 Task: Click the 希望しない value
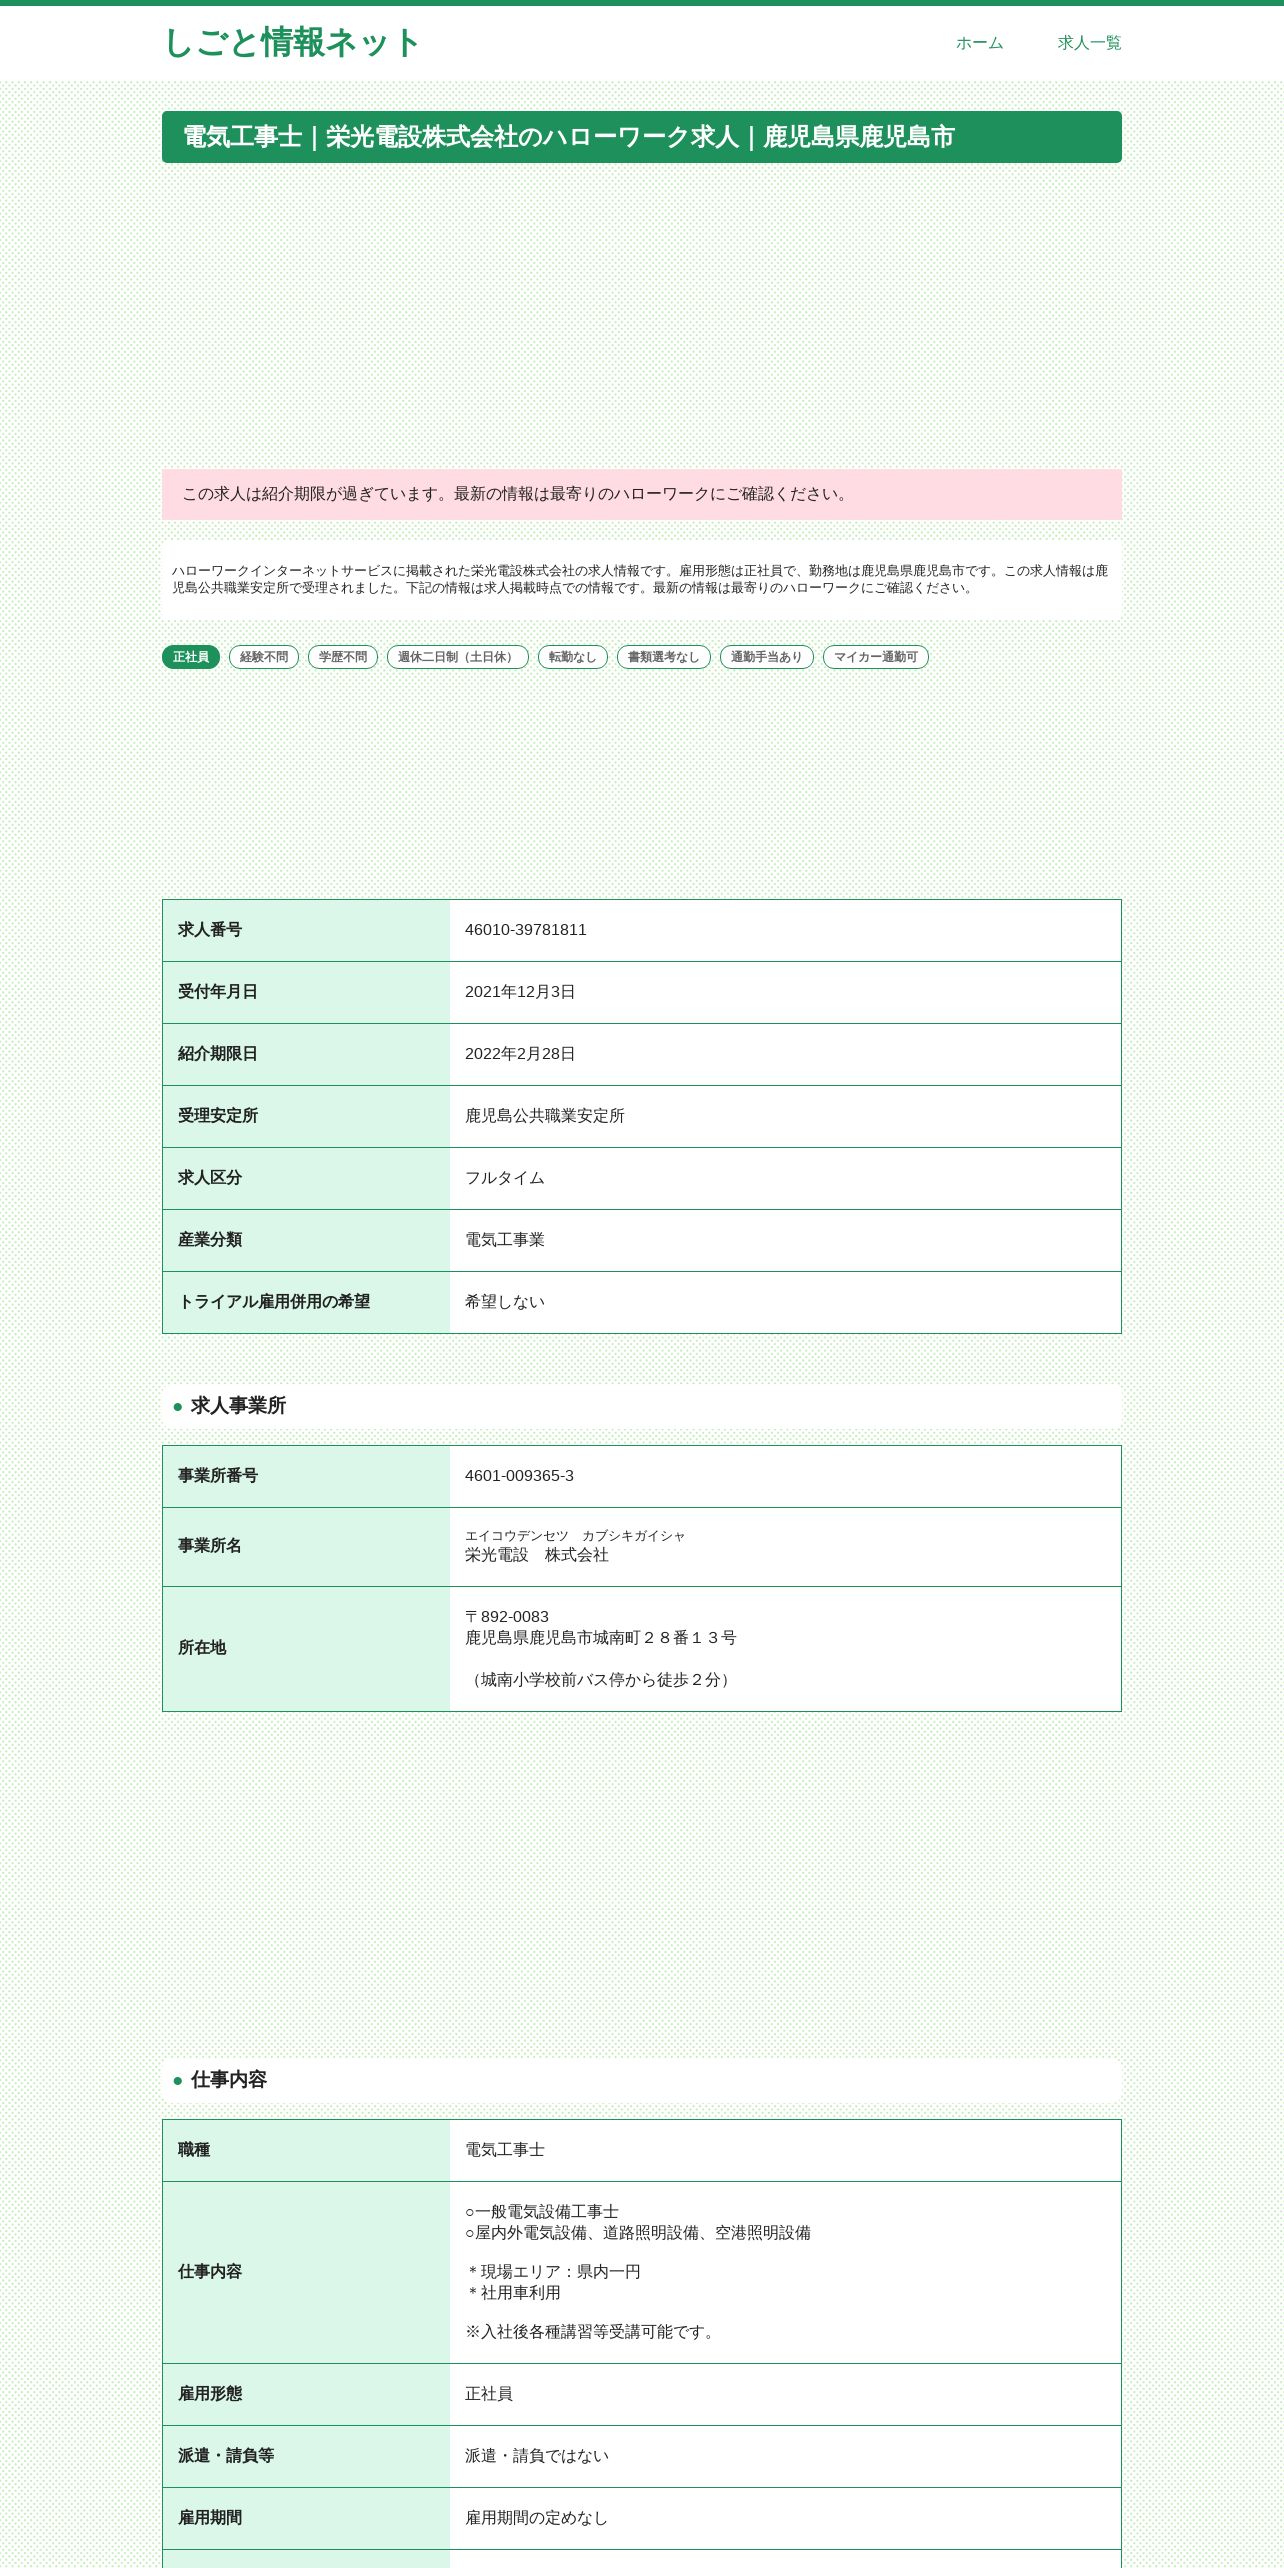(x=505, y=1302)
